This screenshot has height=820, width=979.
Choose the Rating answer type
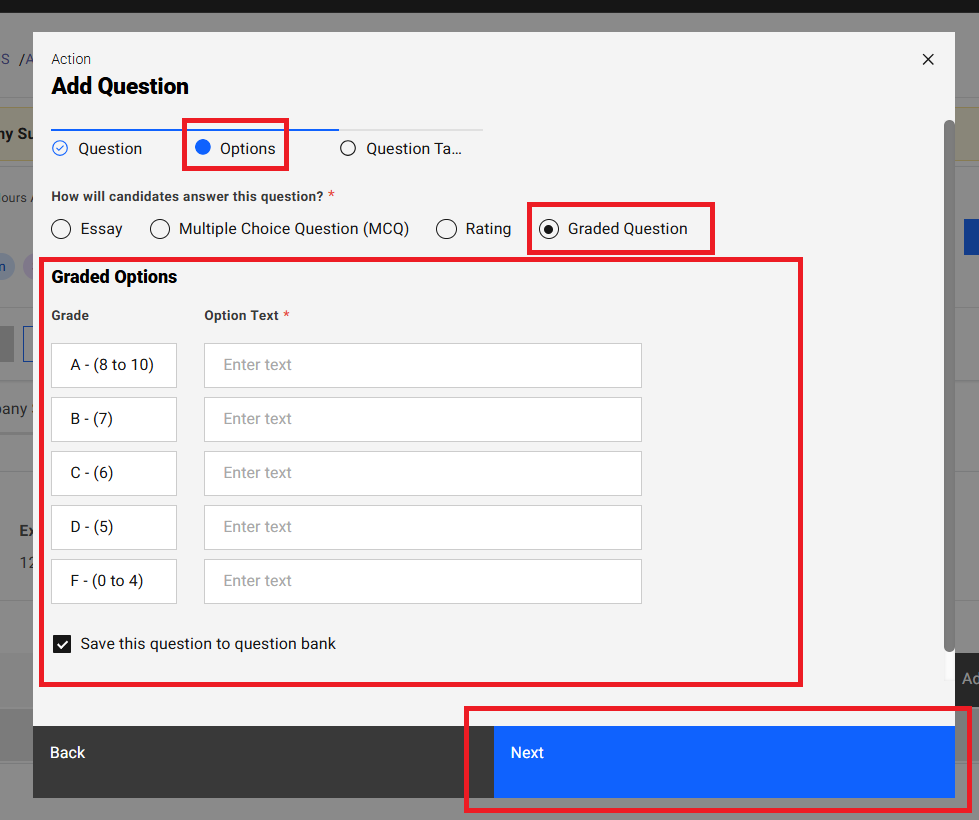coord(447,229)
